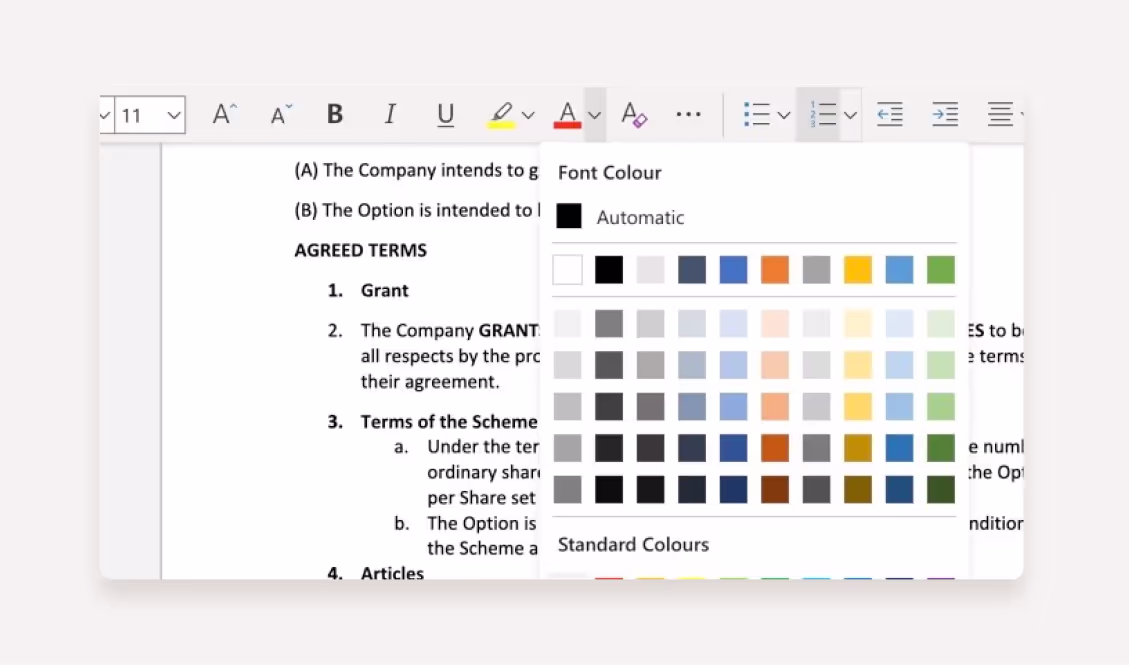Click paragraph '(A) The Company intends to'
1129x665 pixels.
416,171
